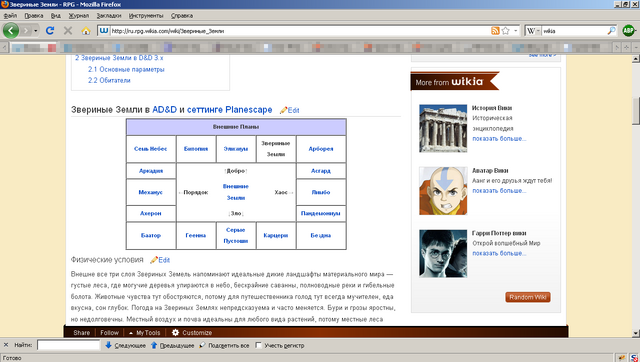The height and width of the screenshot is (362, 640).
Task: Click Подсветить все highlight button
Action: coord(224,345)
